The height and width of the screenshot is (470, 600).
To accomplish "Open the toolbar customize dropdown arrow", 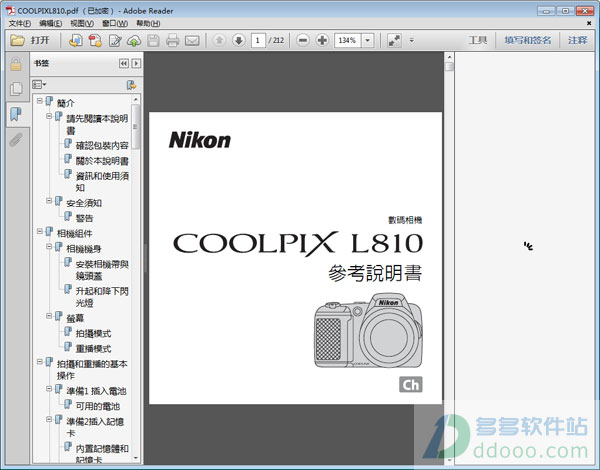I will click(x=412, y=40).
